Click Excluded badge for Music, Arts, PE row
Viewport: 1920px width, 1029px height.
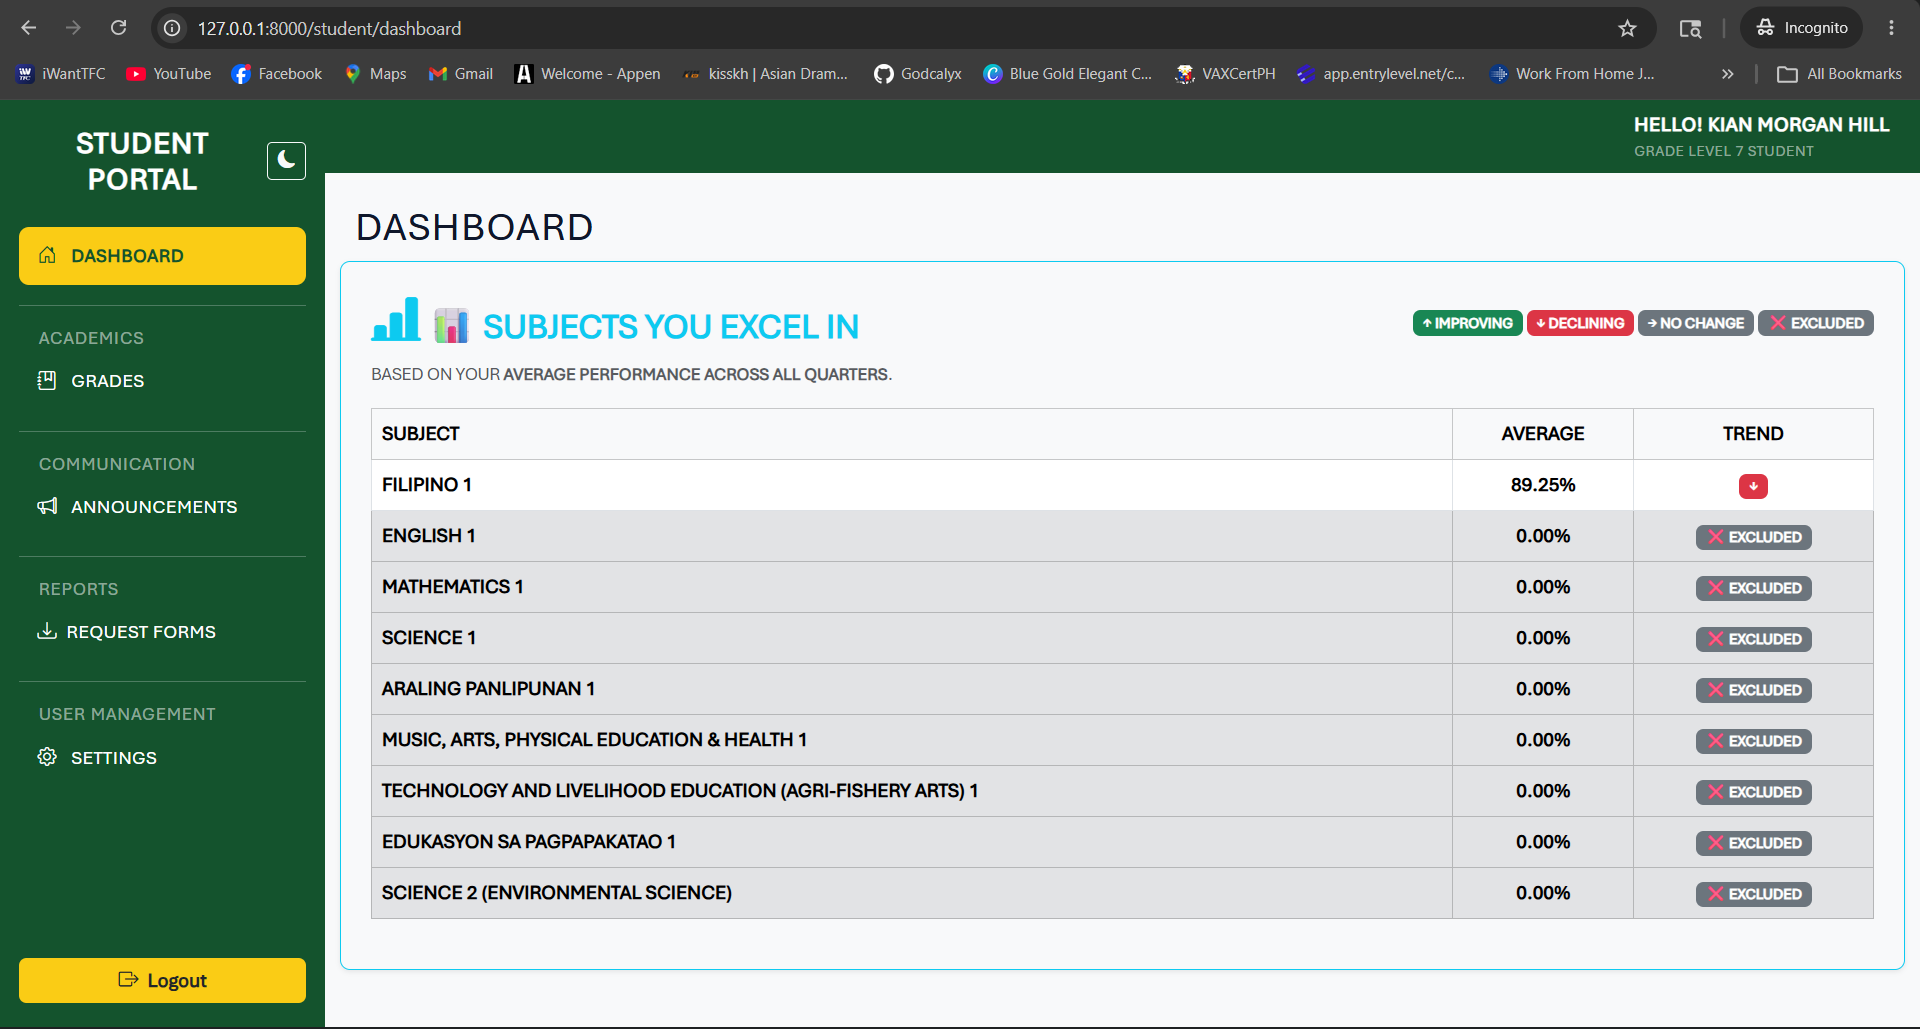(1753, 741)
